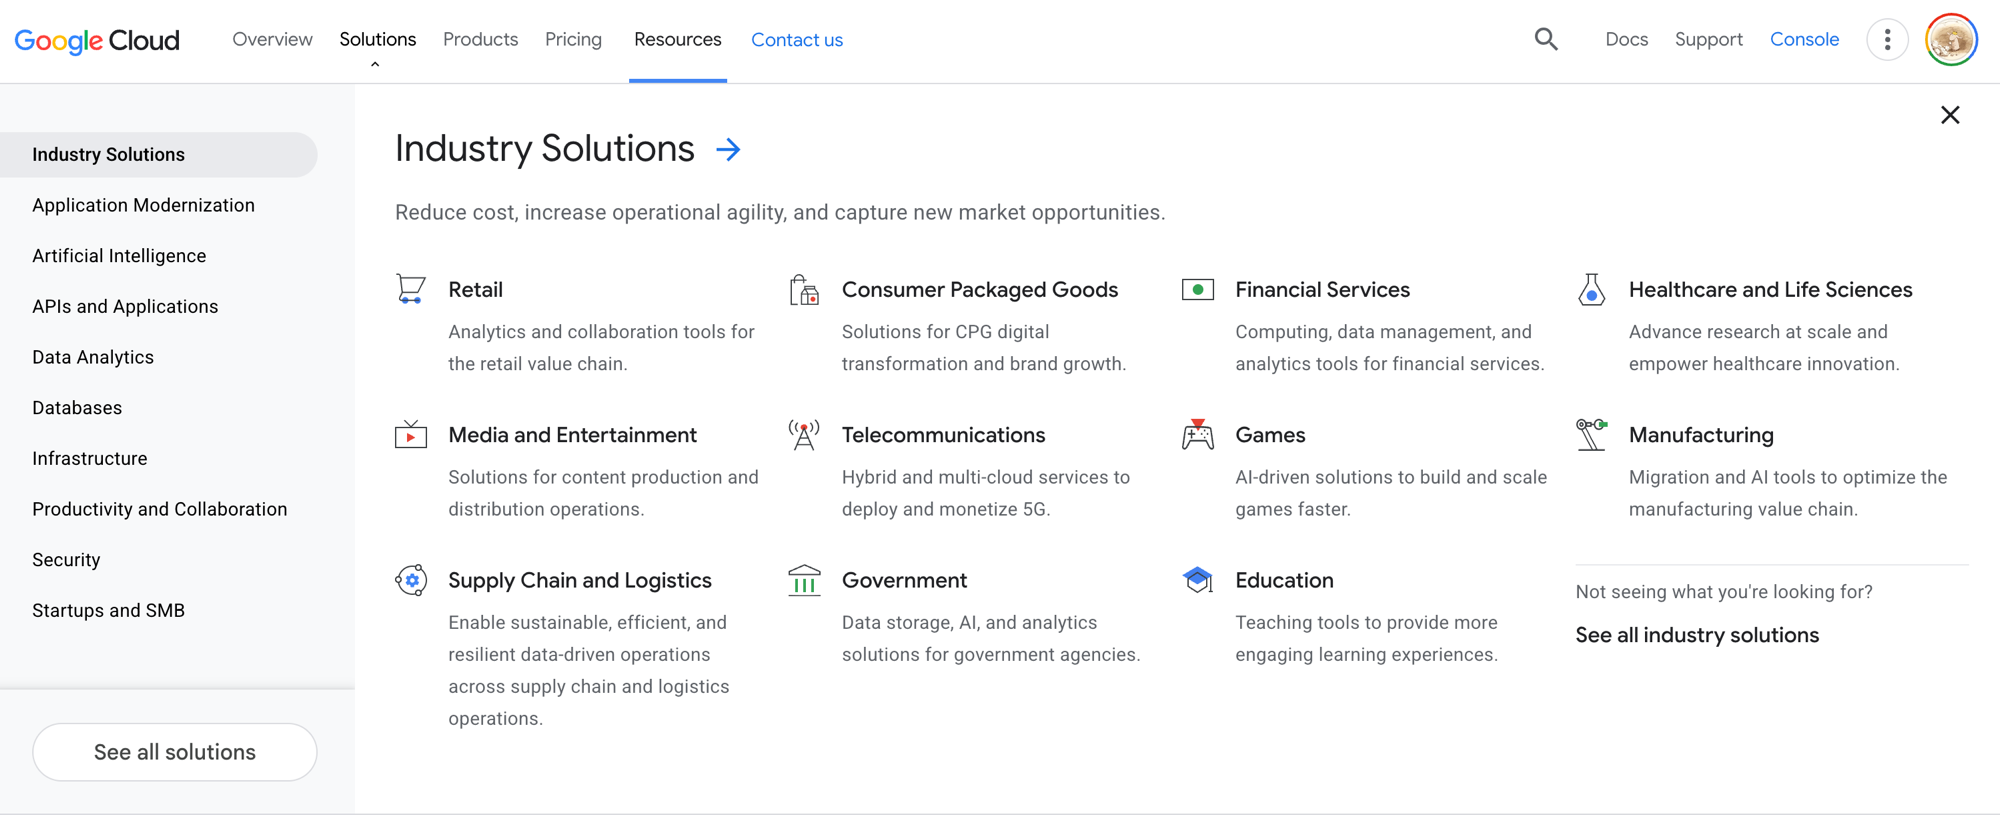2000x815 pixels.
Task: Click the blue arrow next to Industry Solutions
Action: [x=728, y=149]
